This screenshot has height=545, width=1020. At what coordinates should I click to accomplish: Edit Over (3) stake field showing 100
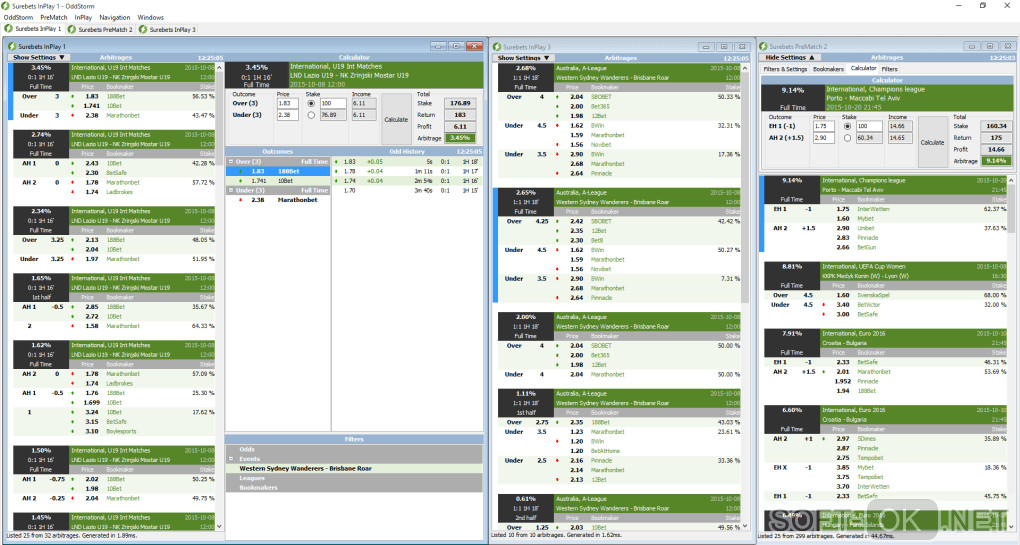pos(333,103)
